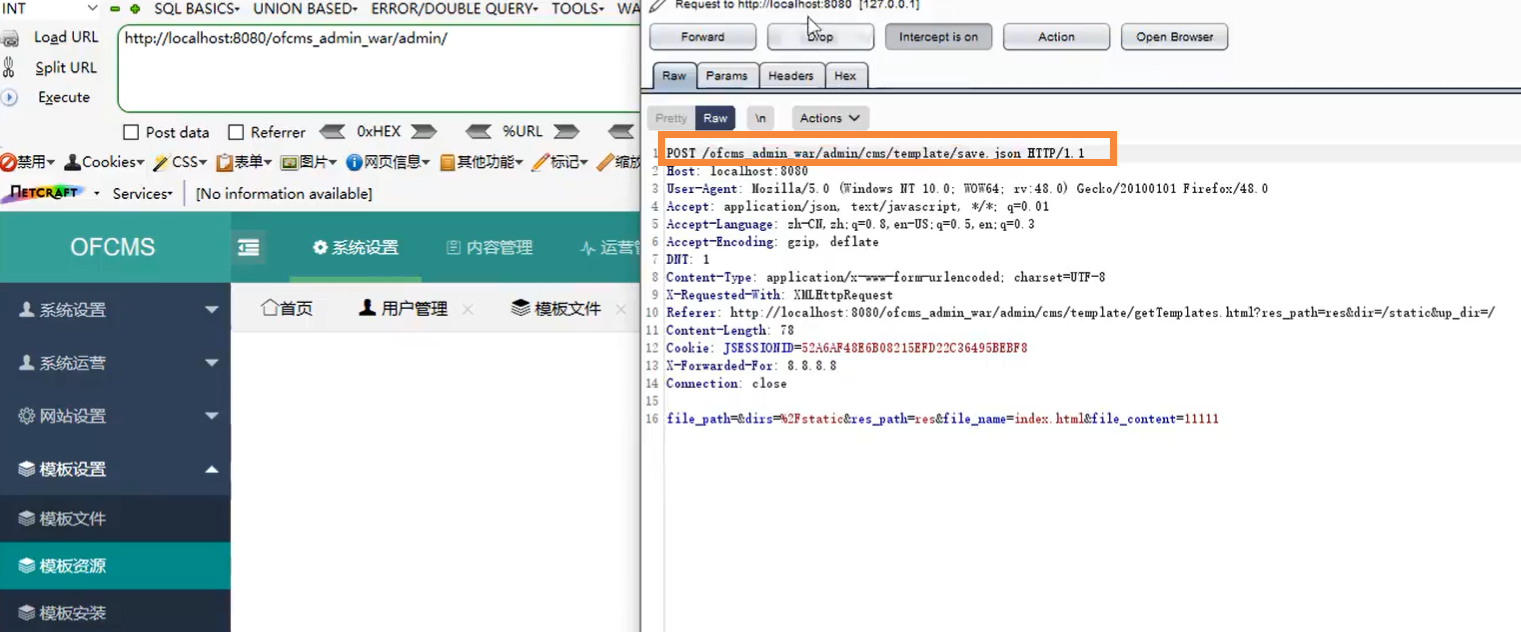
Task: Open the CSS dropdown
Action: (180, 162)
